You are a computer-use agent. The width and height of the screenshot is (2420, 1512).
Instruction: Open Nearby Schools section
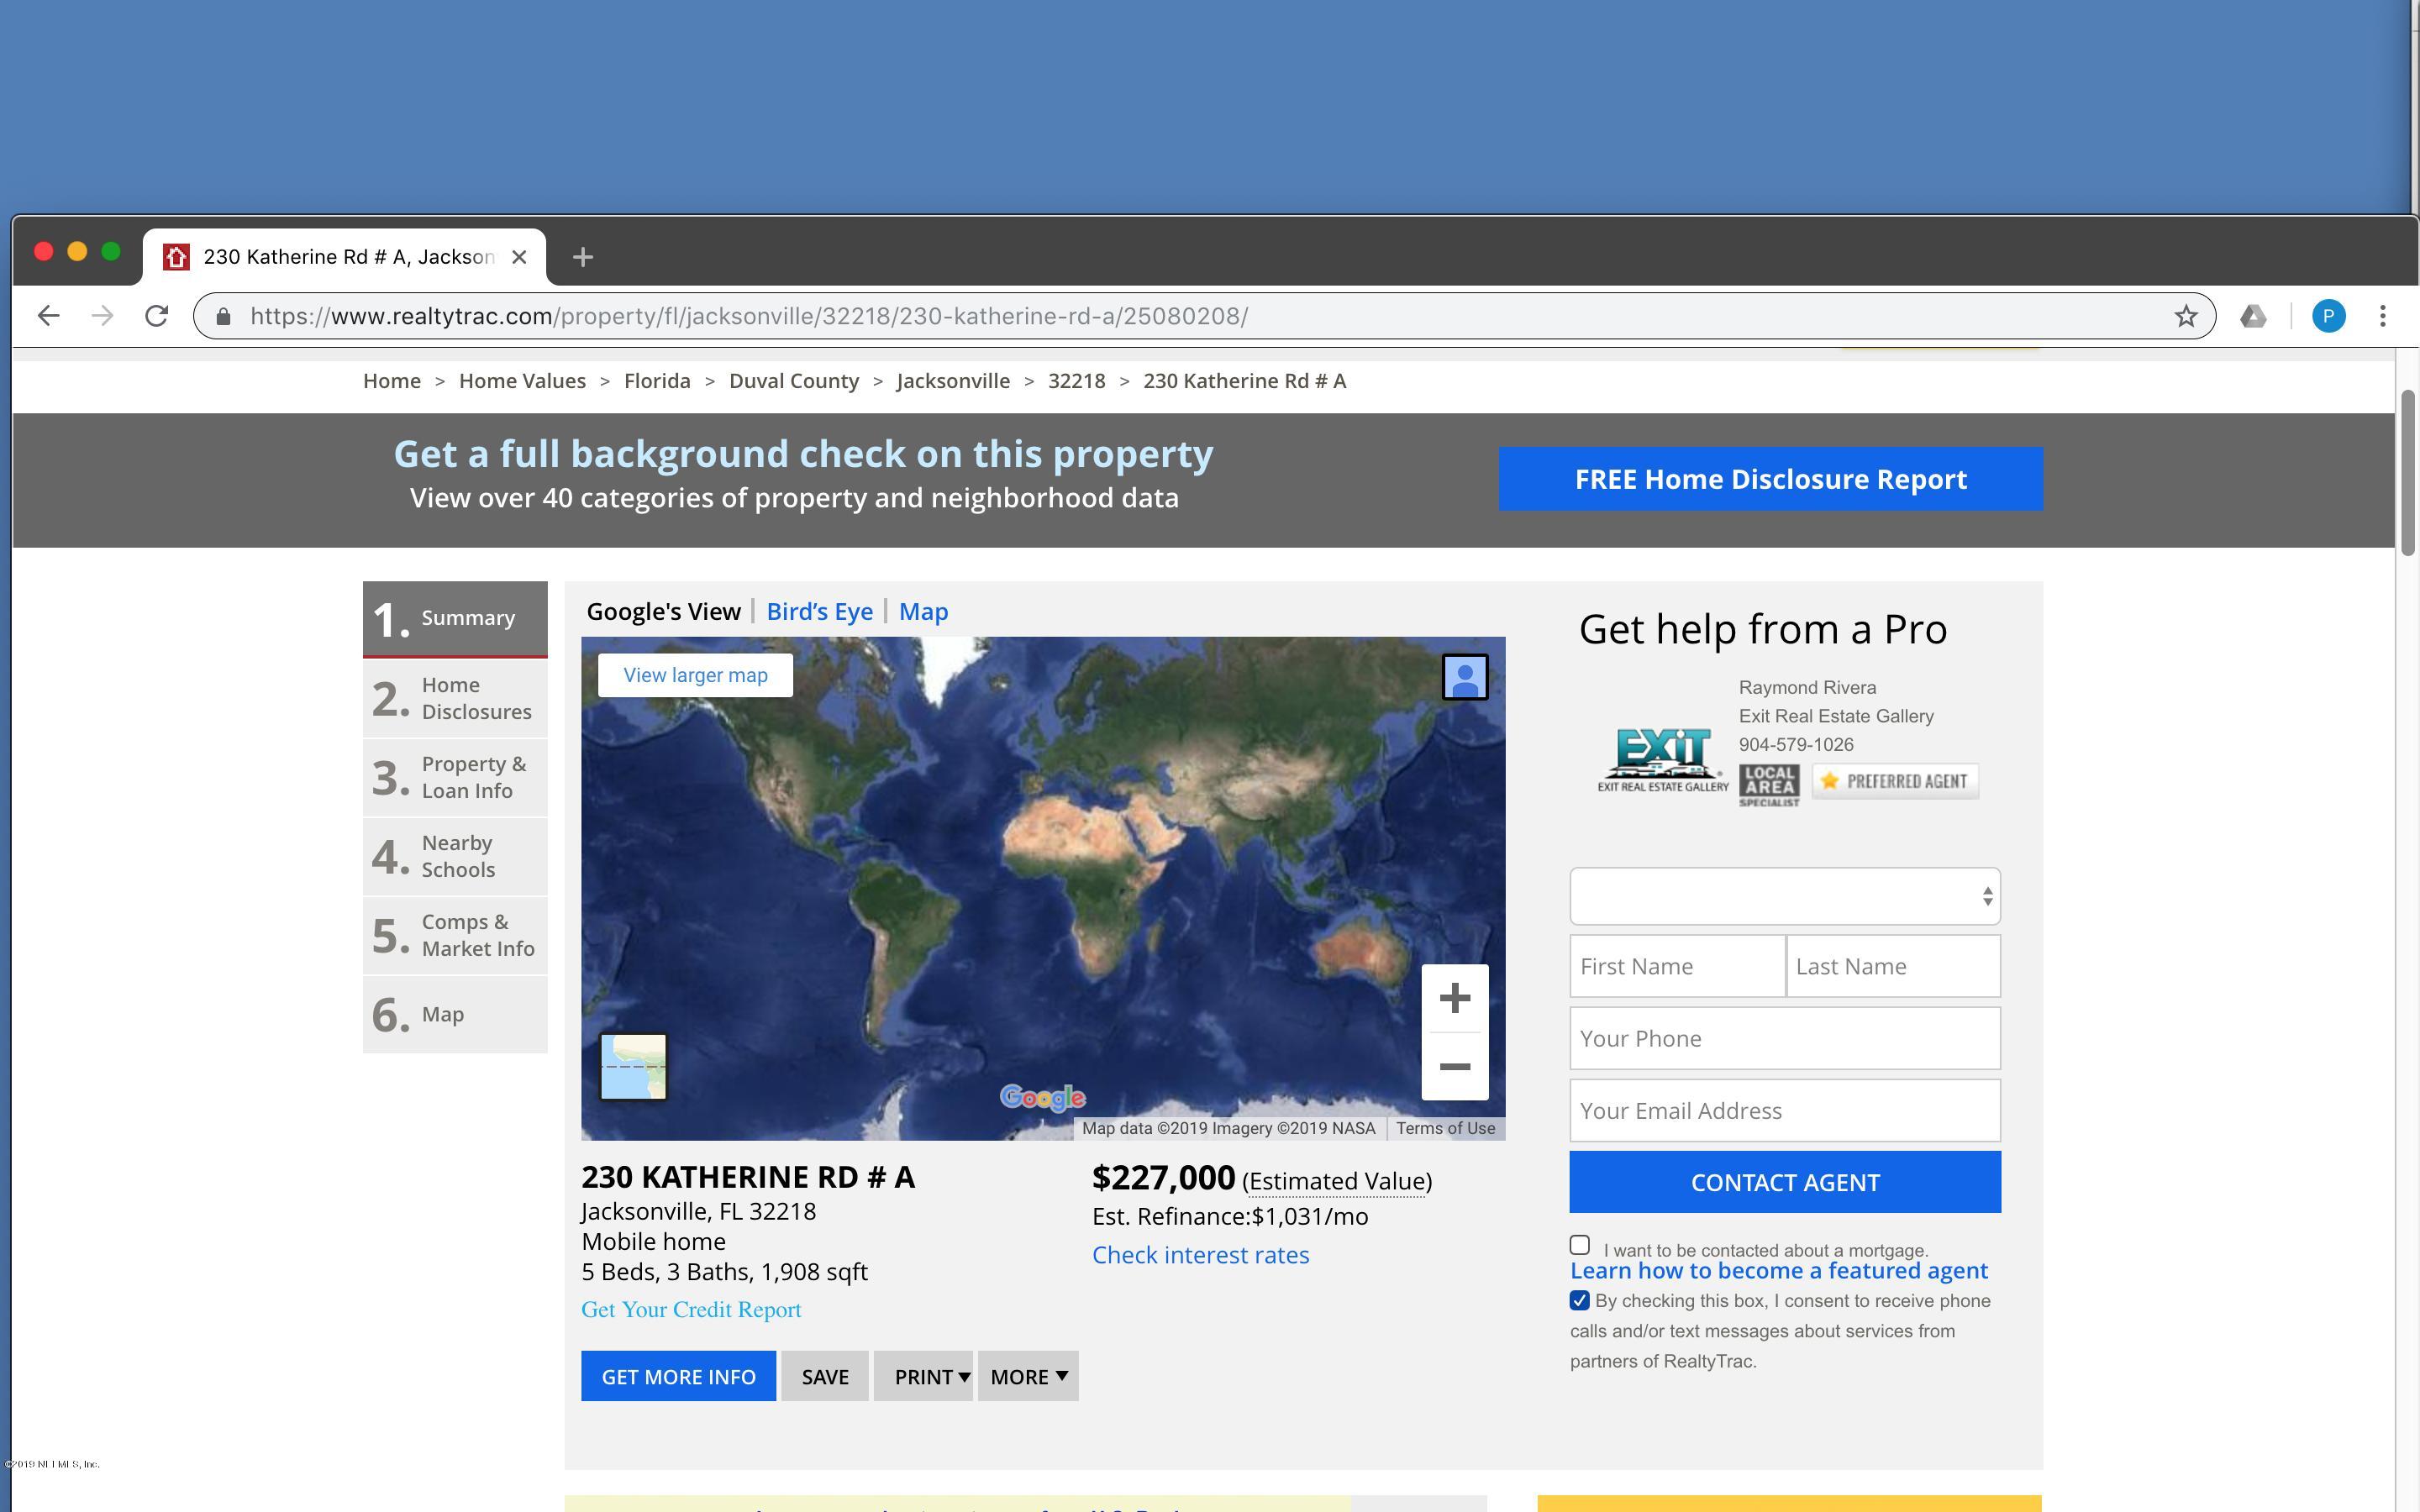[x=455, y=856]
